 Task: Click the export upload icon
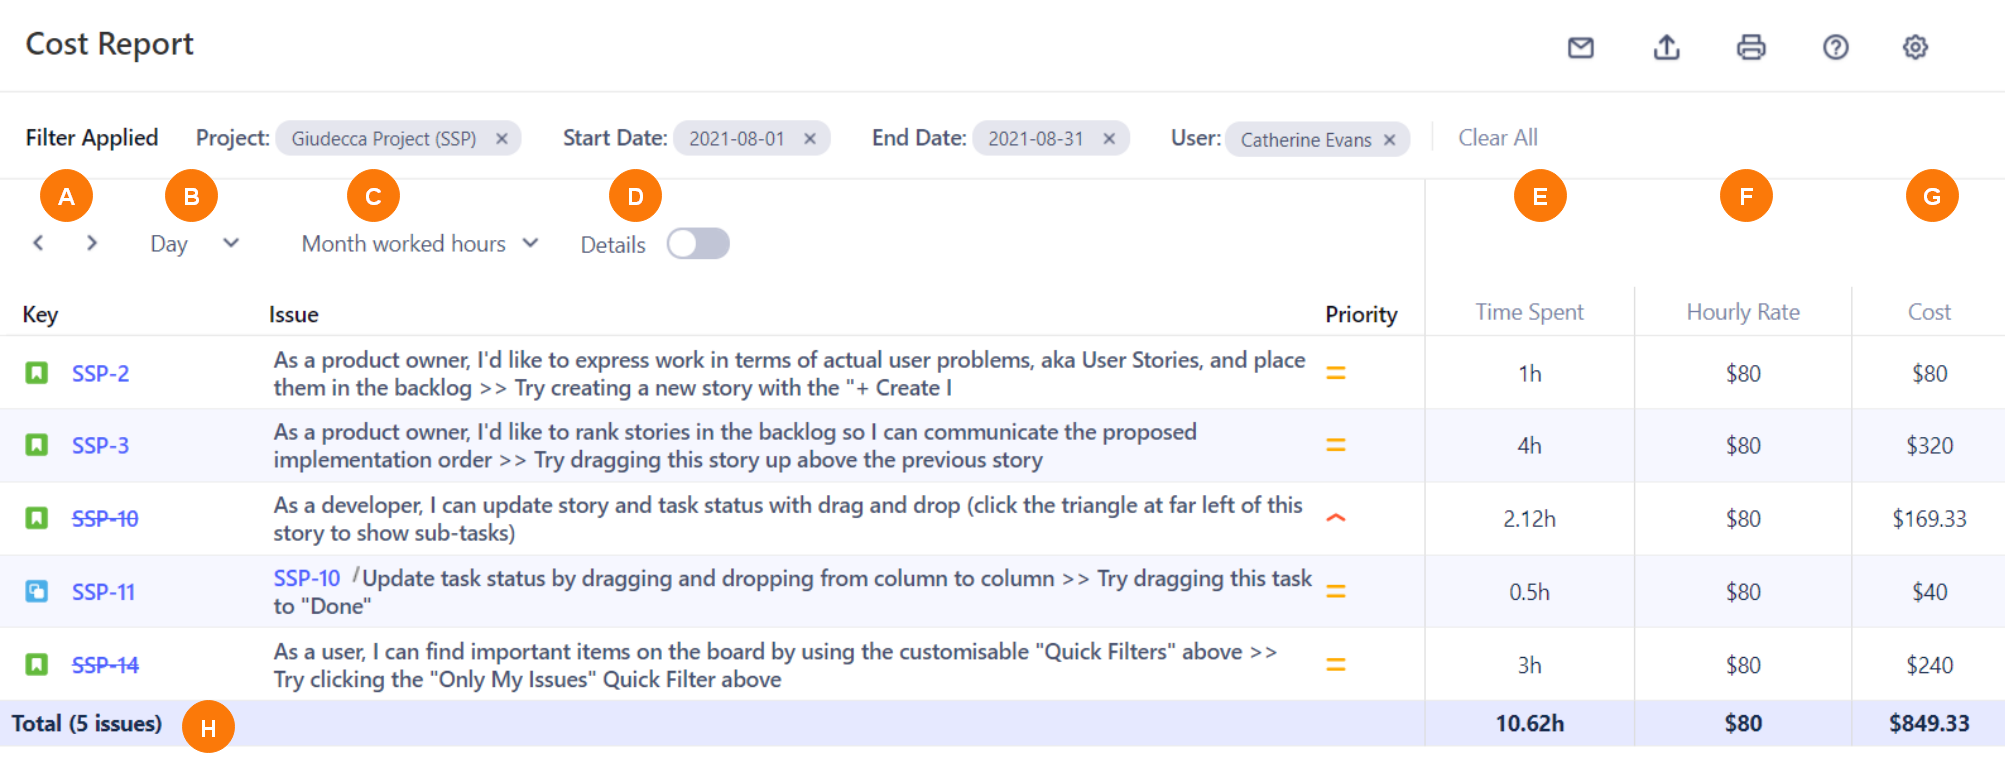pos(1666,47)
